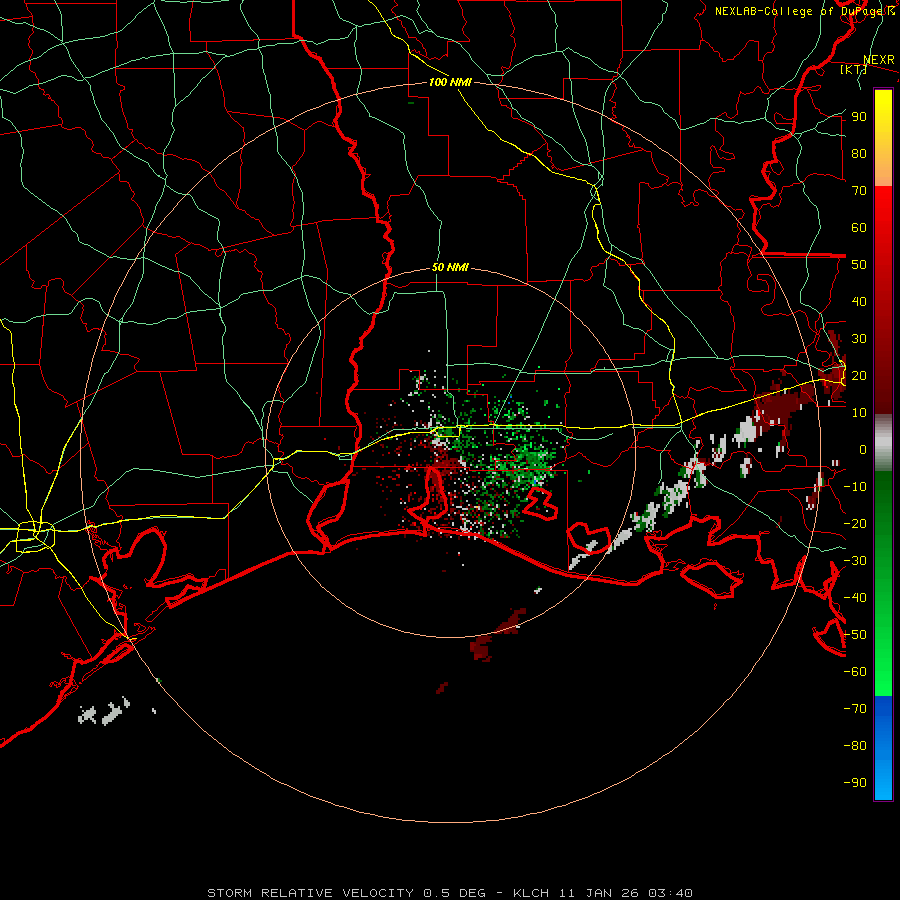Click the 0 value on the velocity scale
The height and width of the screenshot is (900, 900).
pos(863,449)
